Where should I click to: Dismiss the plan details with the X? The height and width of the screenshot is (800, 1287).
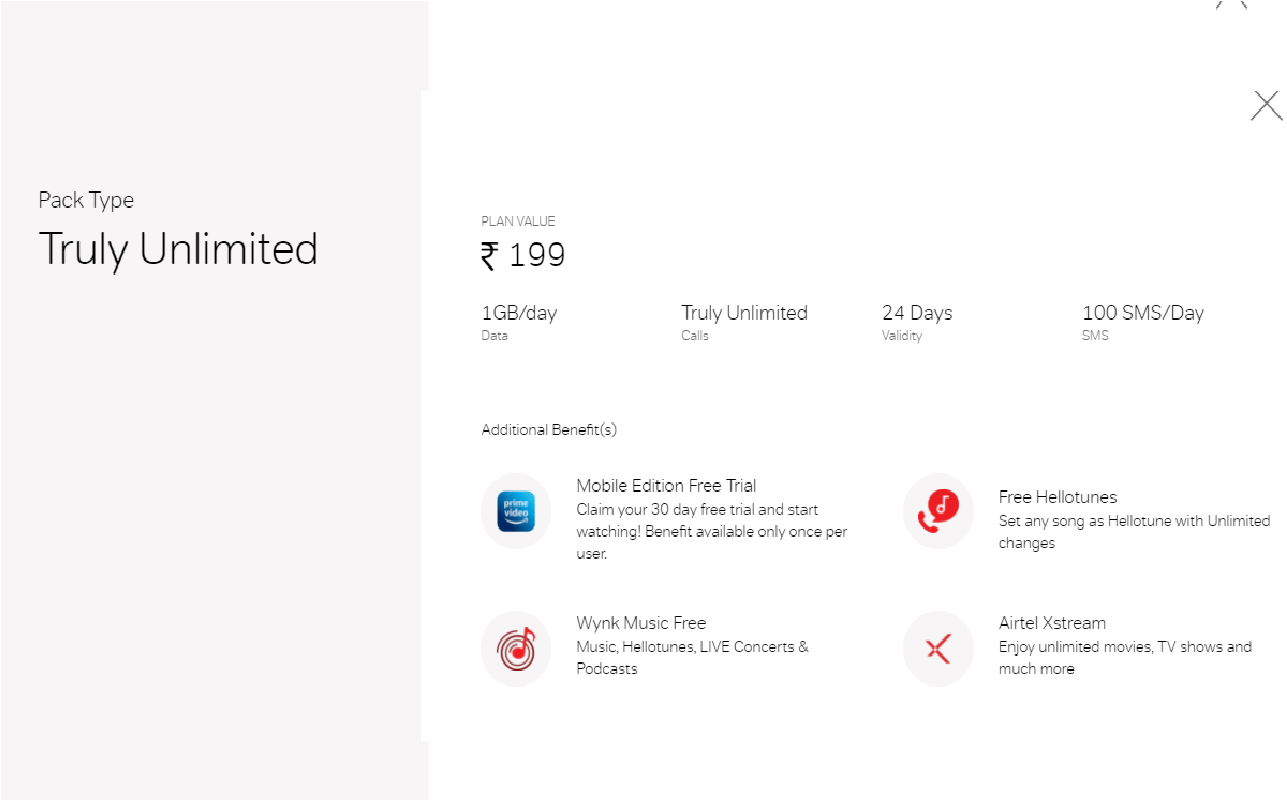pyautogui.click(x=1266, y=104)
